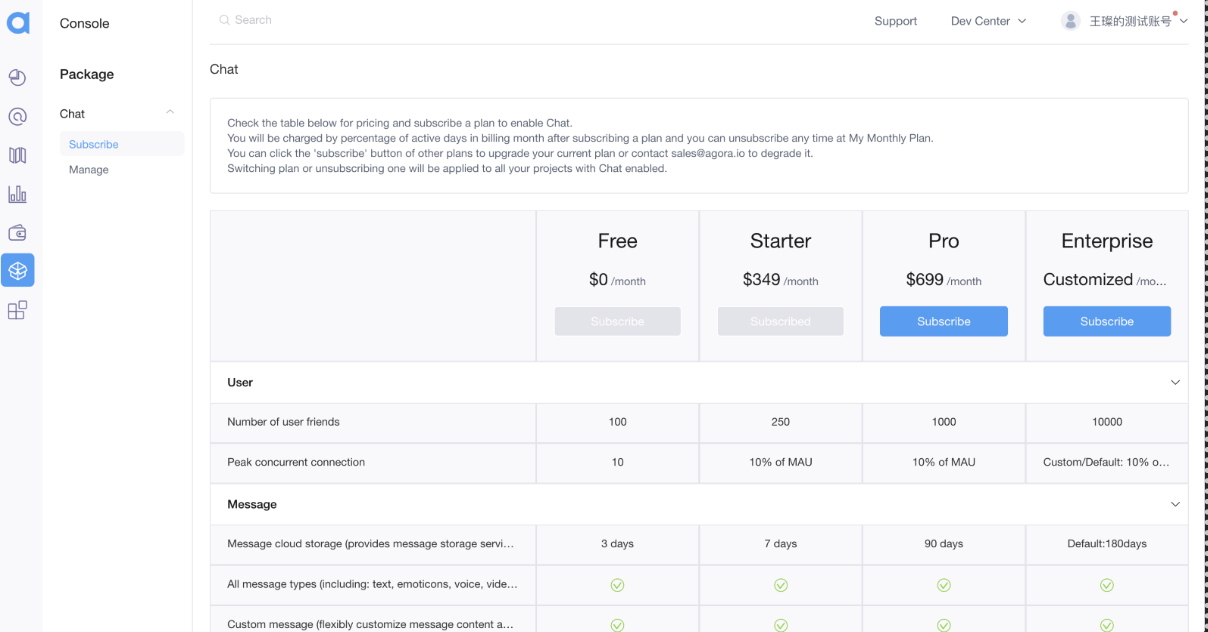
Task: Click the Customized price text
Action: 1105,280
